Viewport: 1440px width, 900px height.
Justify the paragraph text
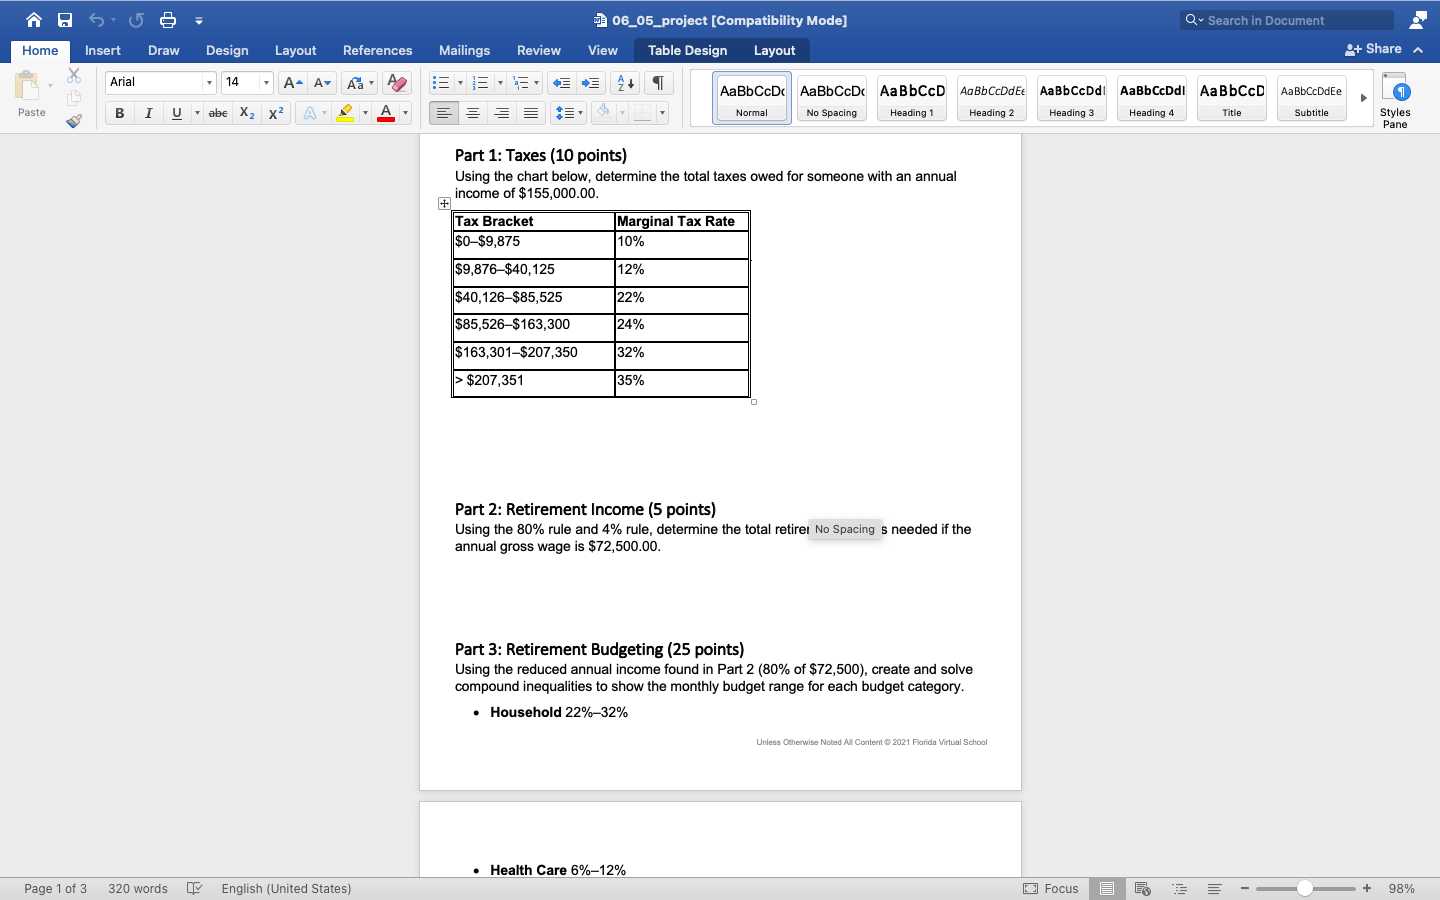click(531, 113)
